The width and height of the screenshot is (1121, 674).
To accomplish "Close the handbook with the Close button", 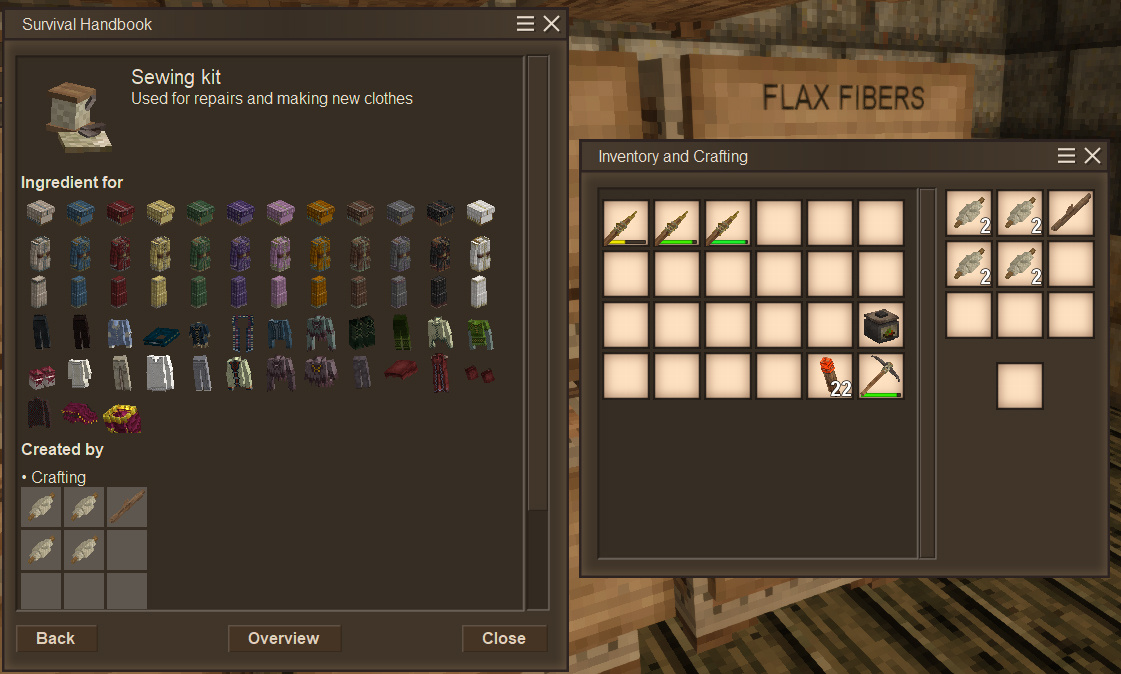I will point(504,638).
